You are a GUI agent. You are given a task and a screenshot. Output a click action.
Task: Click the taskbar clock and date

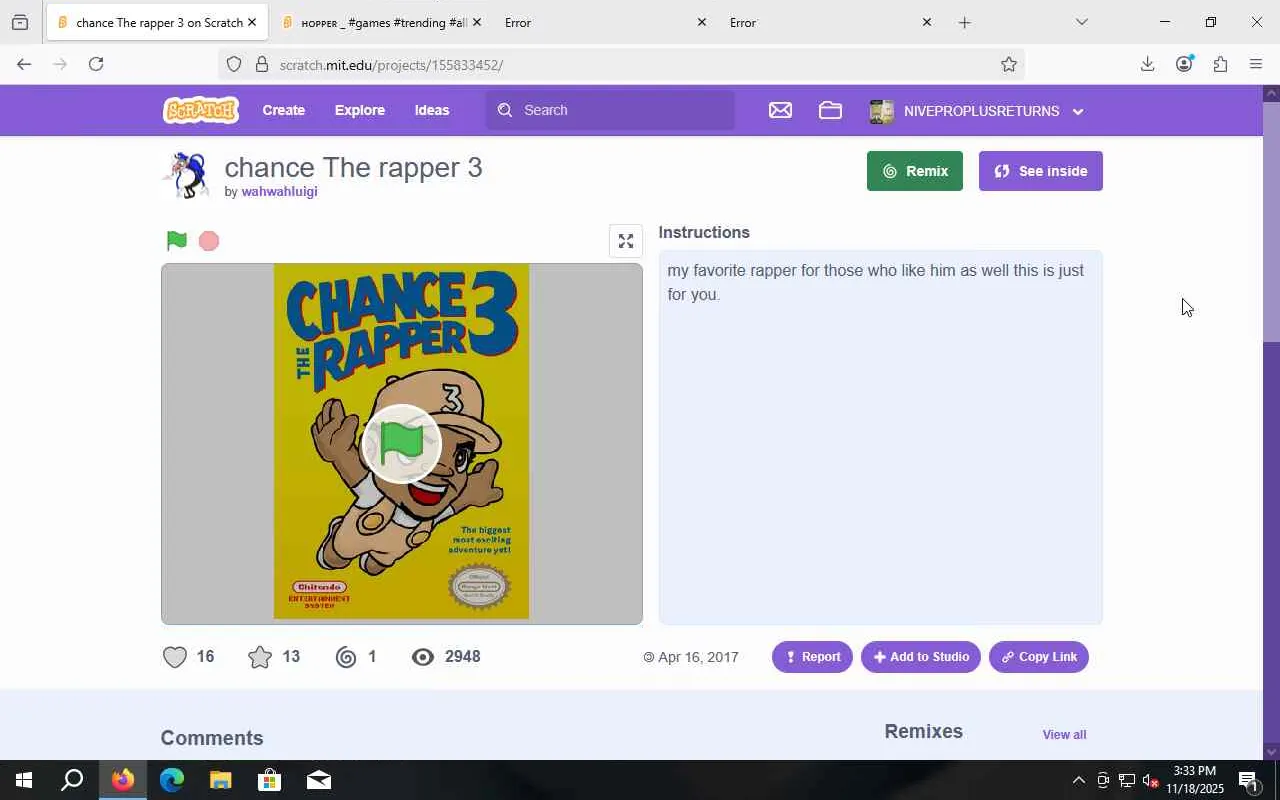[x=1194, y=780]
